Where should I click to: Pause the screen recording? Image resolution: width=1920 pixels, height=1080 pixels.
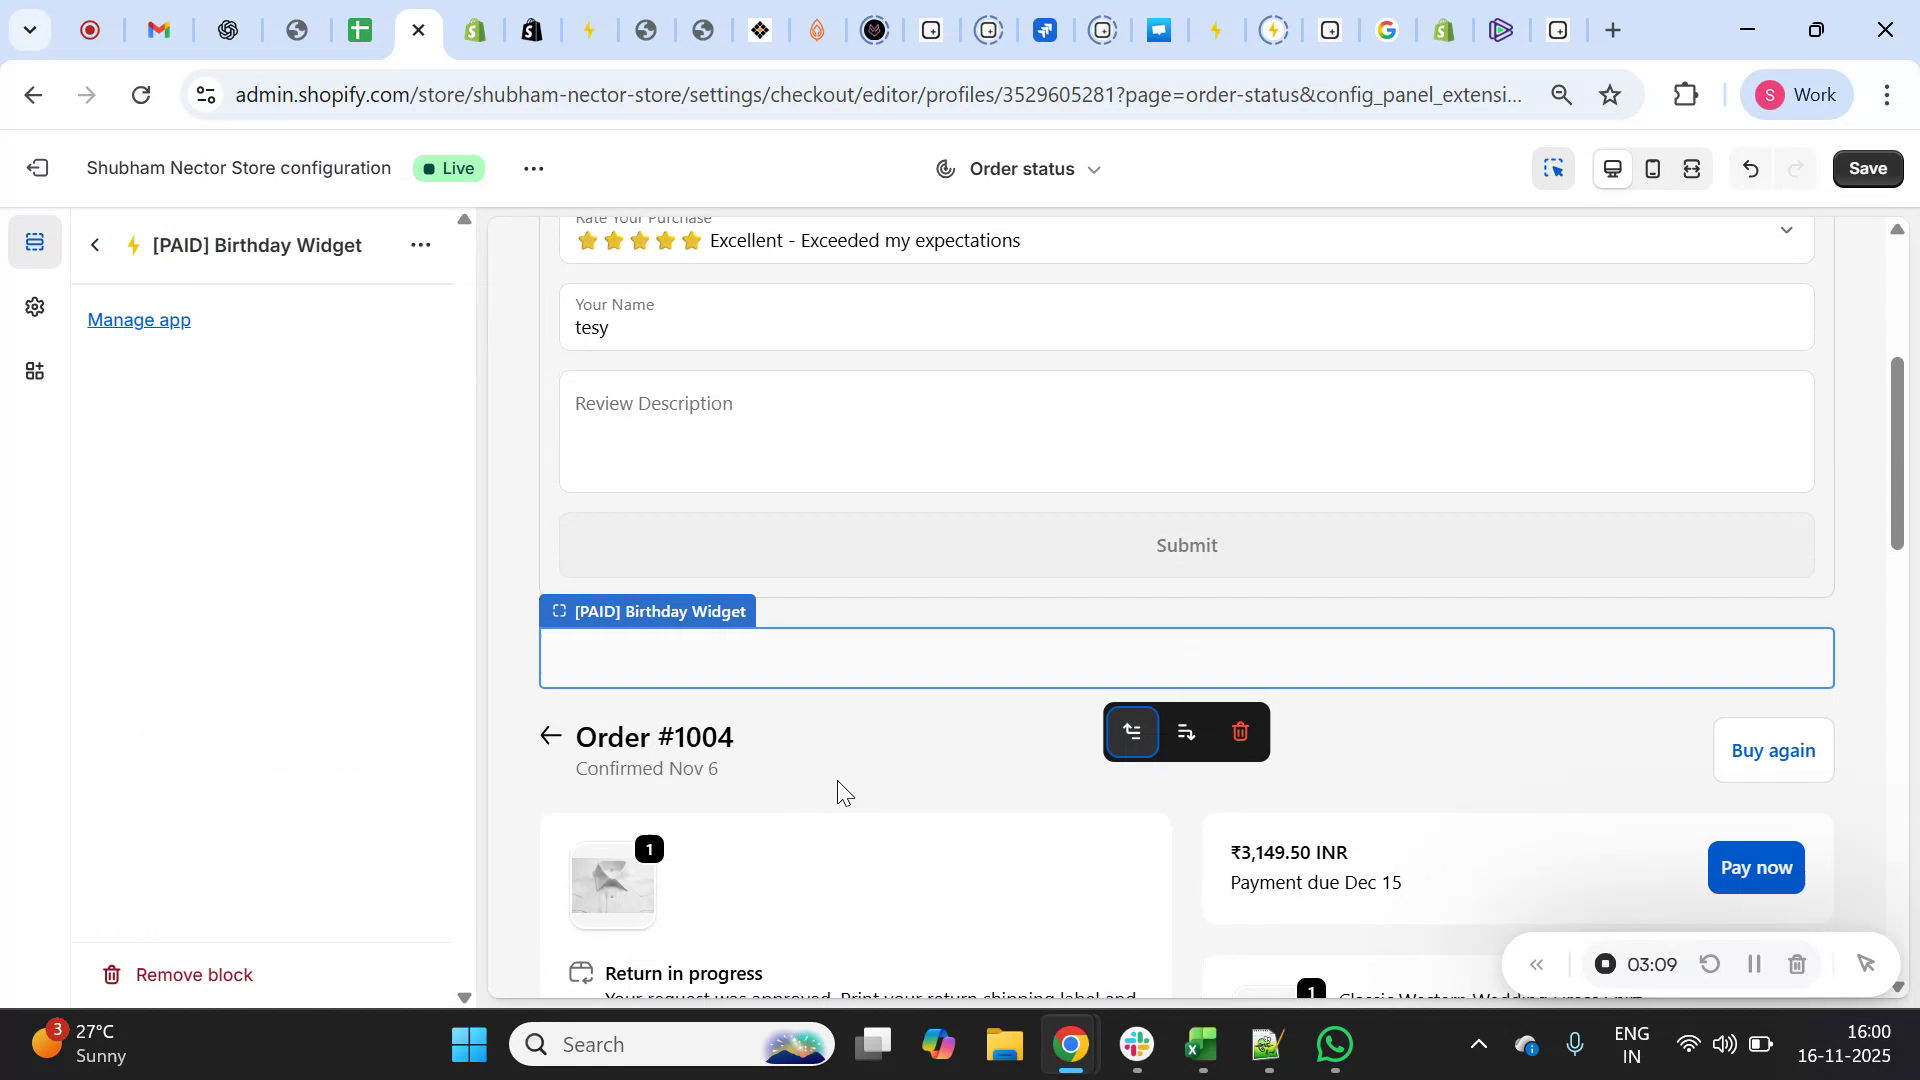point(1754,963)
